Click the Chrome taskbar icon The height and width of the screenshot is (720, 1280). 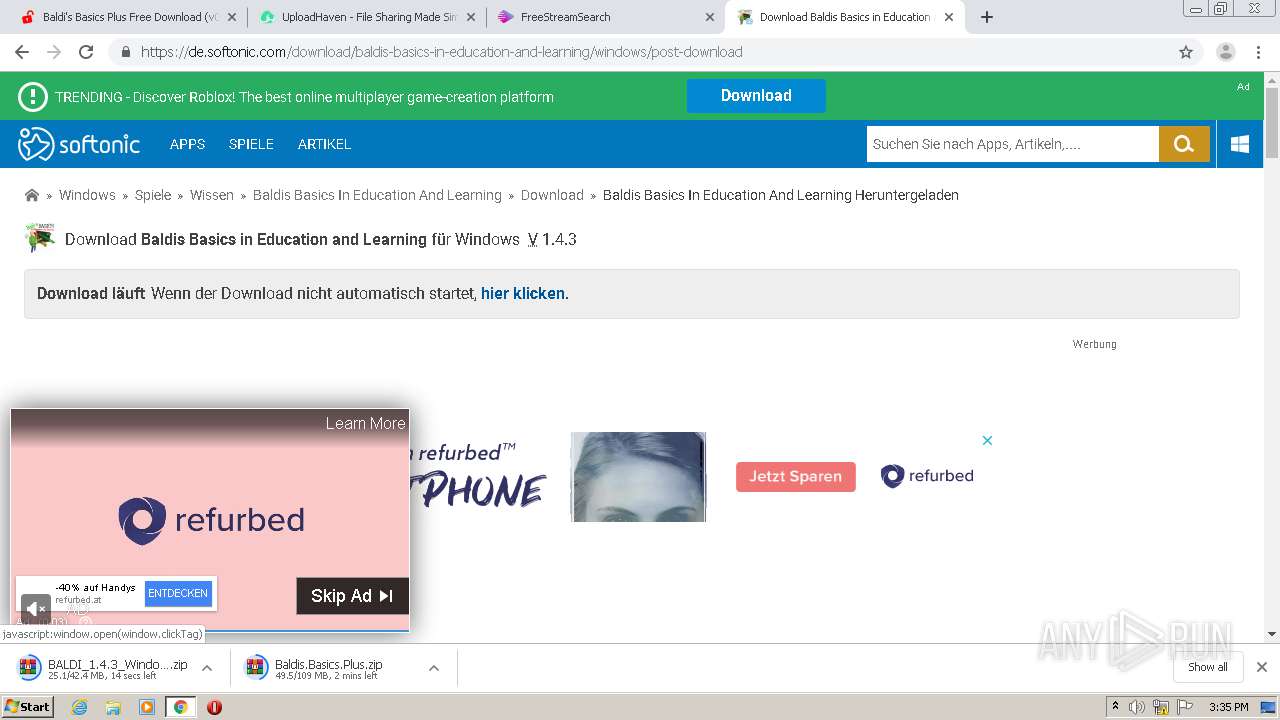180,707
